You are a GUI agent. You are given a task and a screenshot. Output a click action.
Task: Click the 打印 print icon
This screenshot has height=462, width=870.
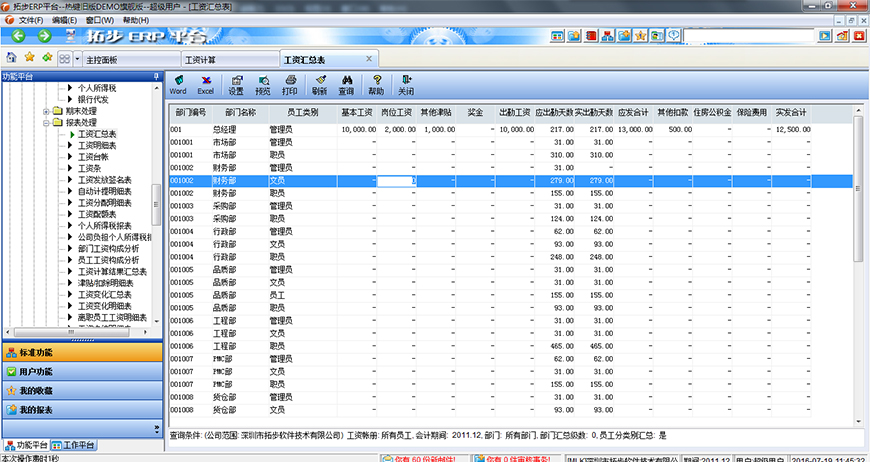coord(289,84)
